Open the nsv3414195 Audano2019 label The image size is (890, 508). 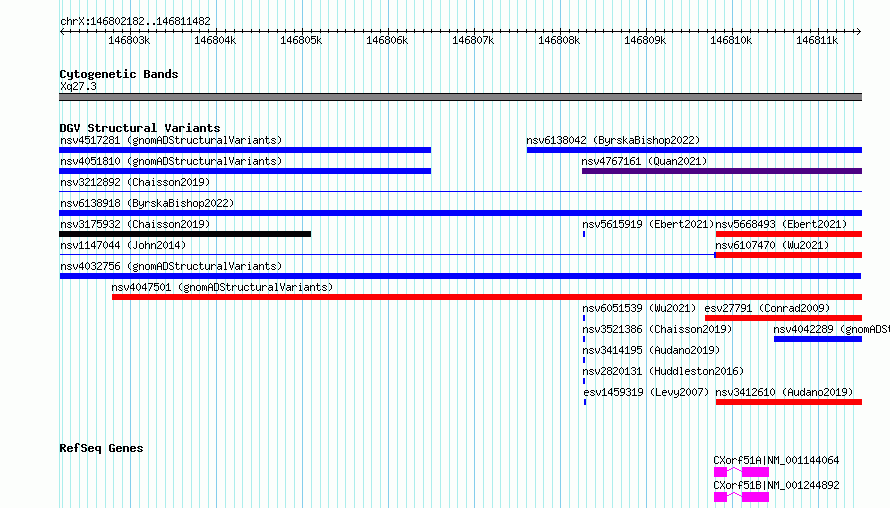pyautogui.click(x=651, y=350)
